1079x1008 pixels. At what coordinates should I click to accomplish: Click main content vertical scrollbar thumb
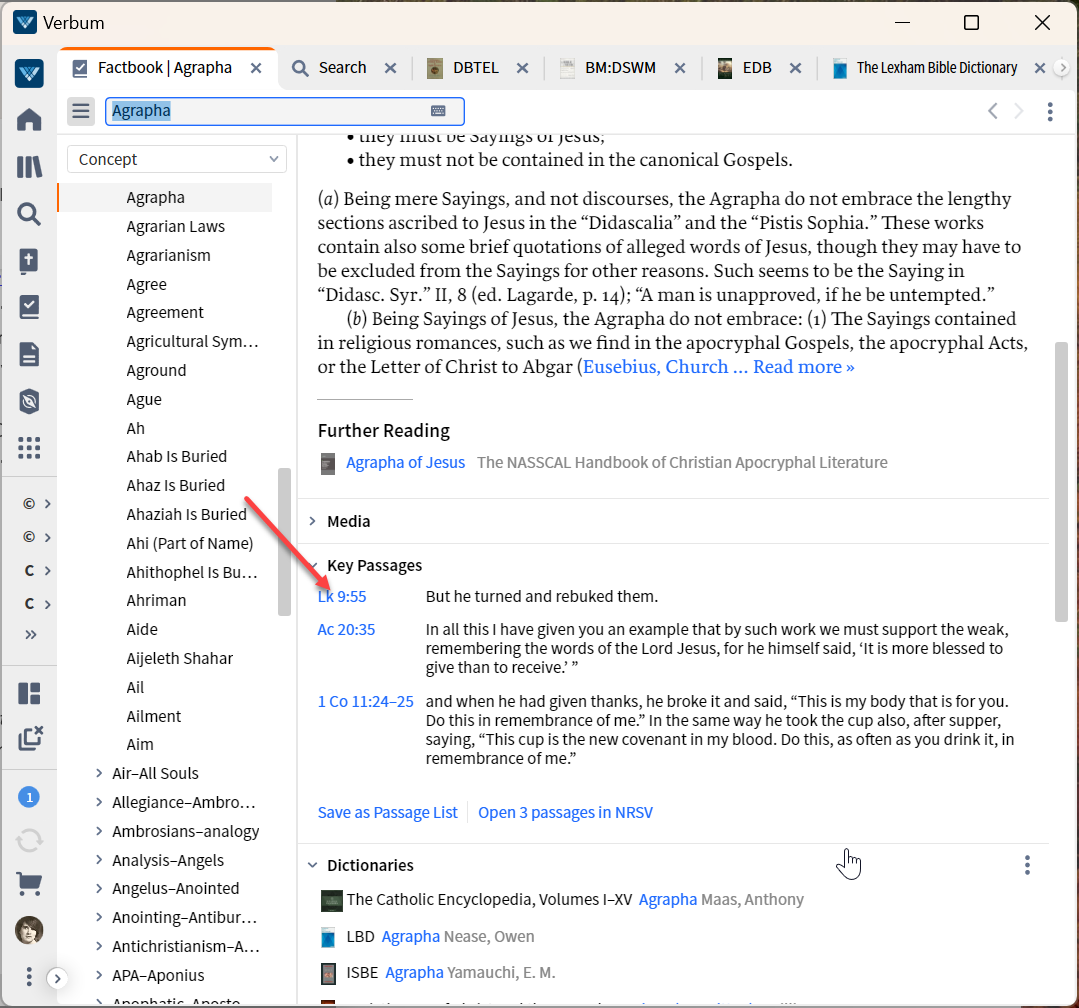1061,482
